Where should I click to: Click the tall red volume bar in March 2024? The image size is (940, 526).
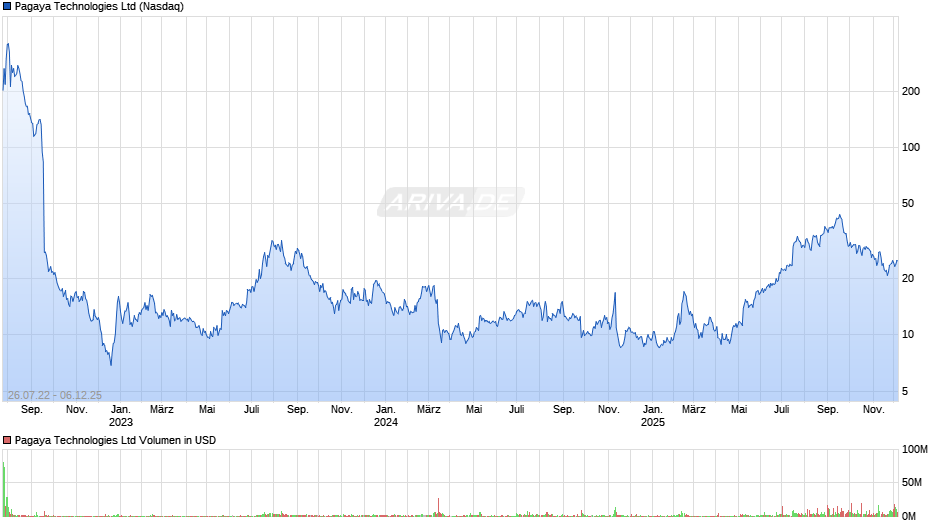439,507
